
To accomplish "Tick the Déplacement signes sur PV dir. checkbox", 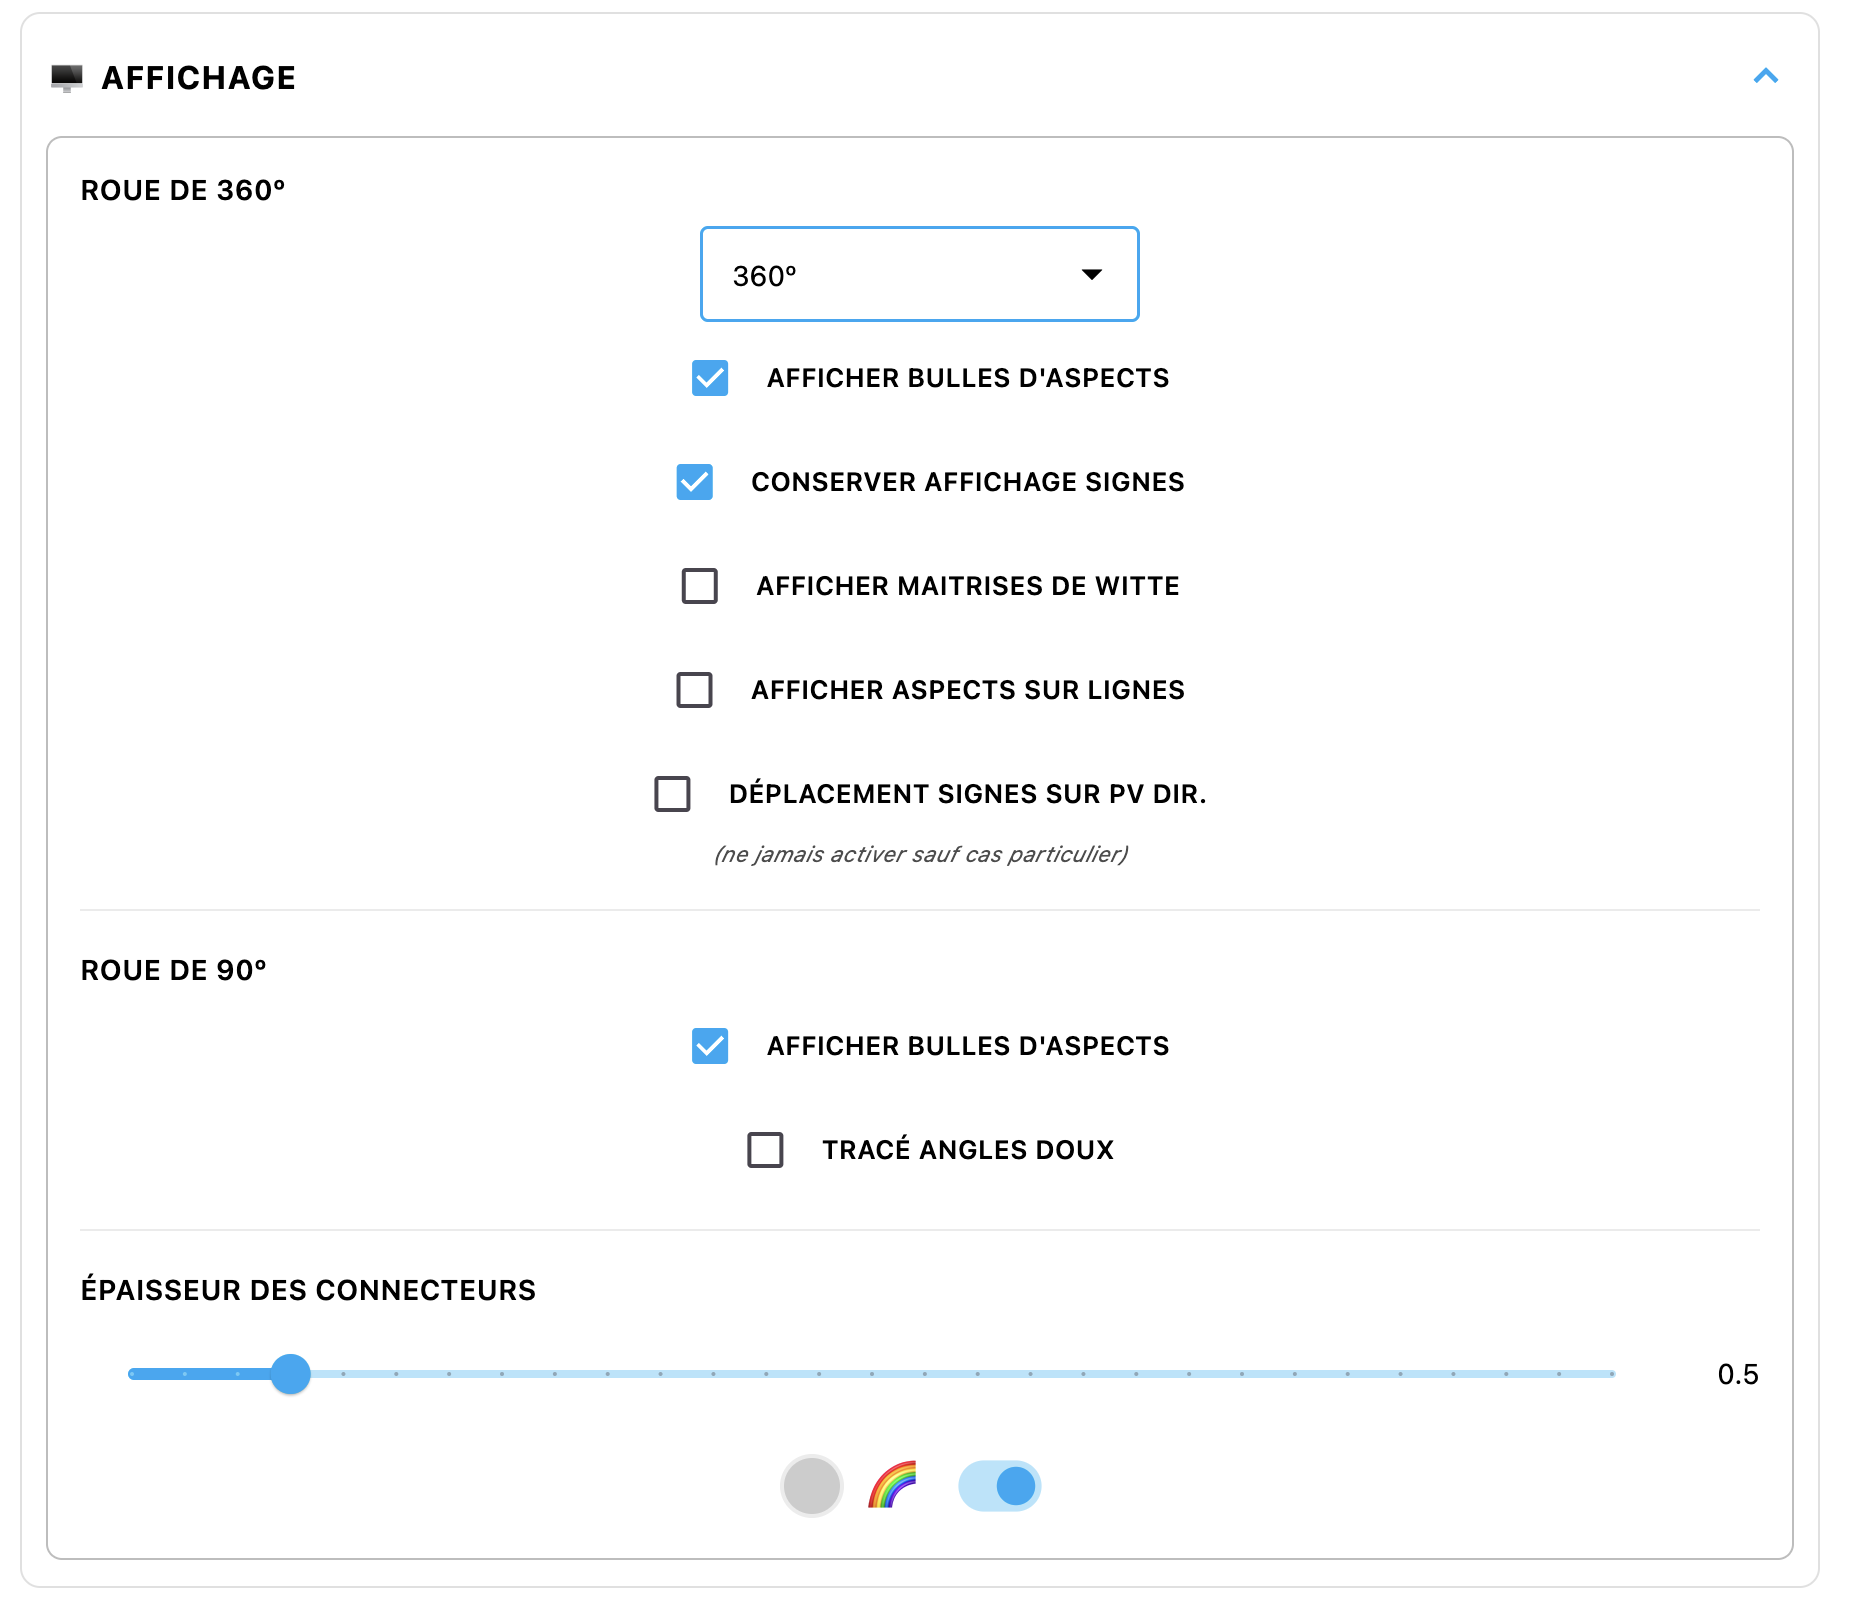I will point(672,794).
